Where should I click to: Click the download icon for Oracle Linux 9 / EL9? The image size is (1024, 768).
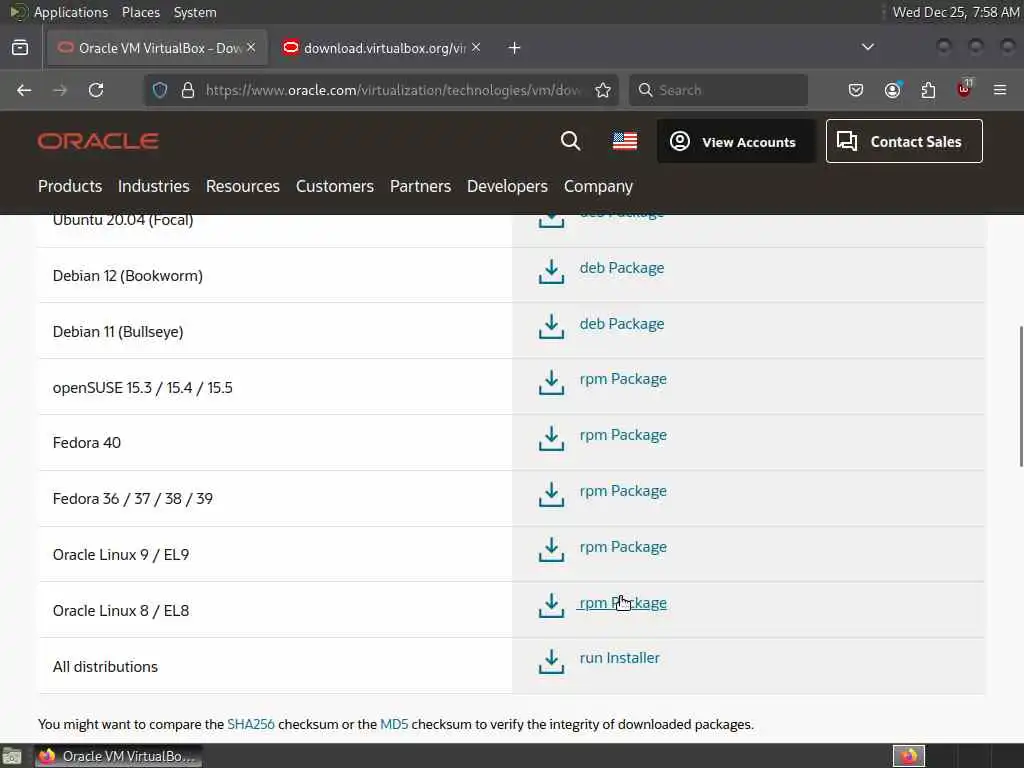coord(551,551)
